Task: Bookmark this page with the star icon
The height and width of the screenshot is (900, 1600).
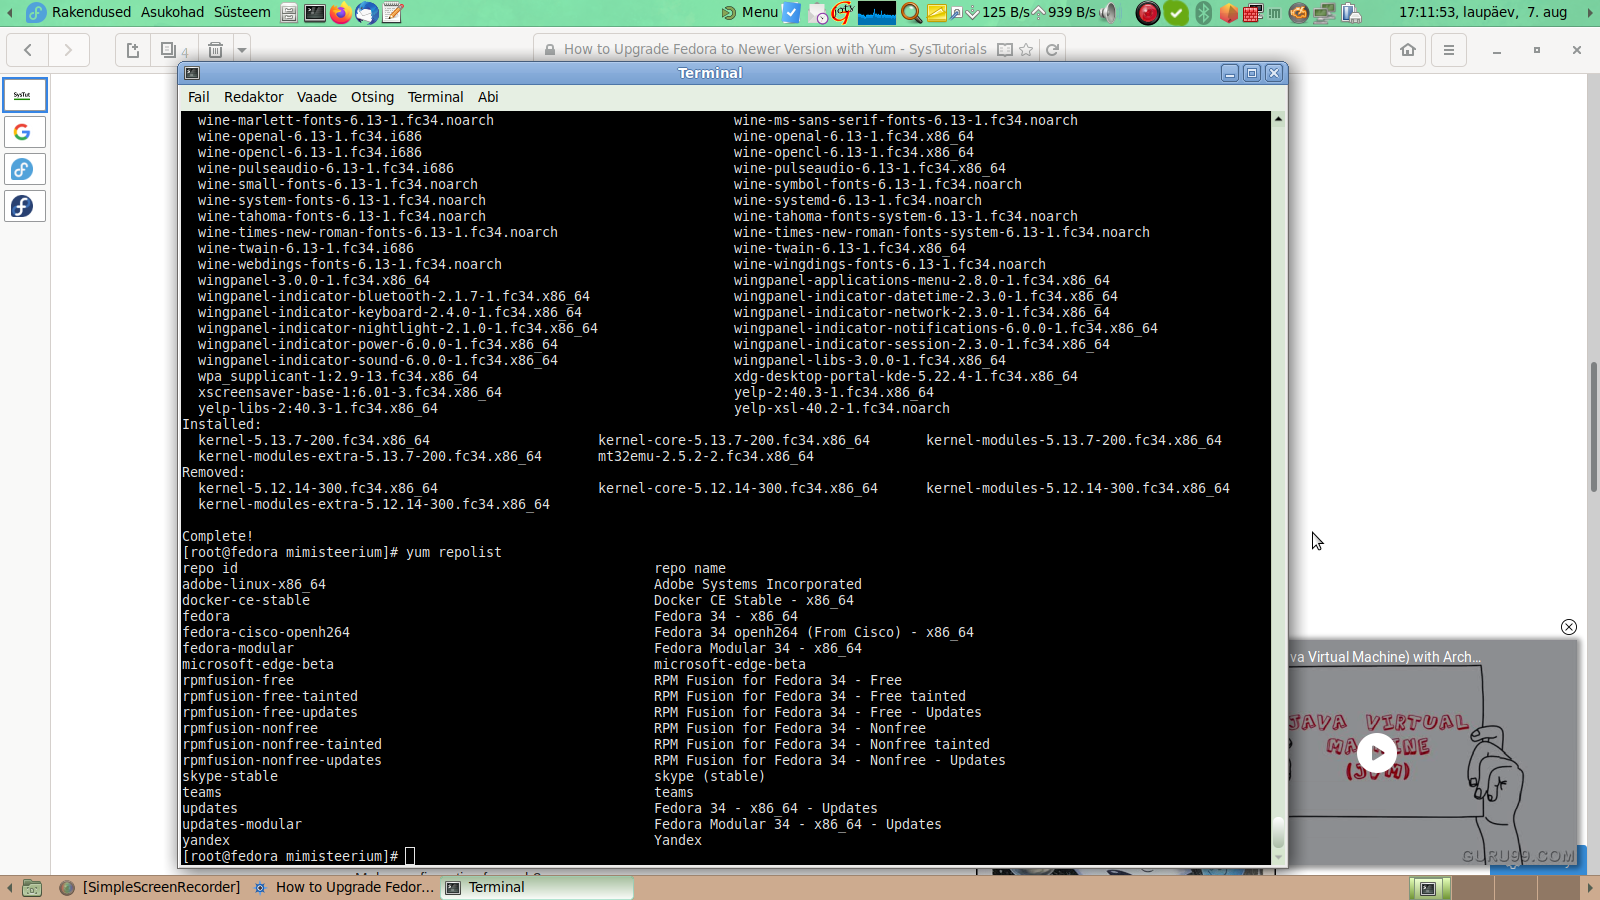Action: pos(1026,50)
